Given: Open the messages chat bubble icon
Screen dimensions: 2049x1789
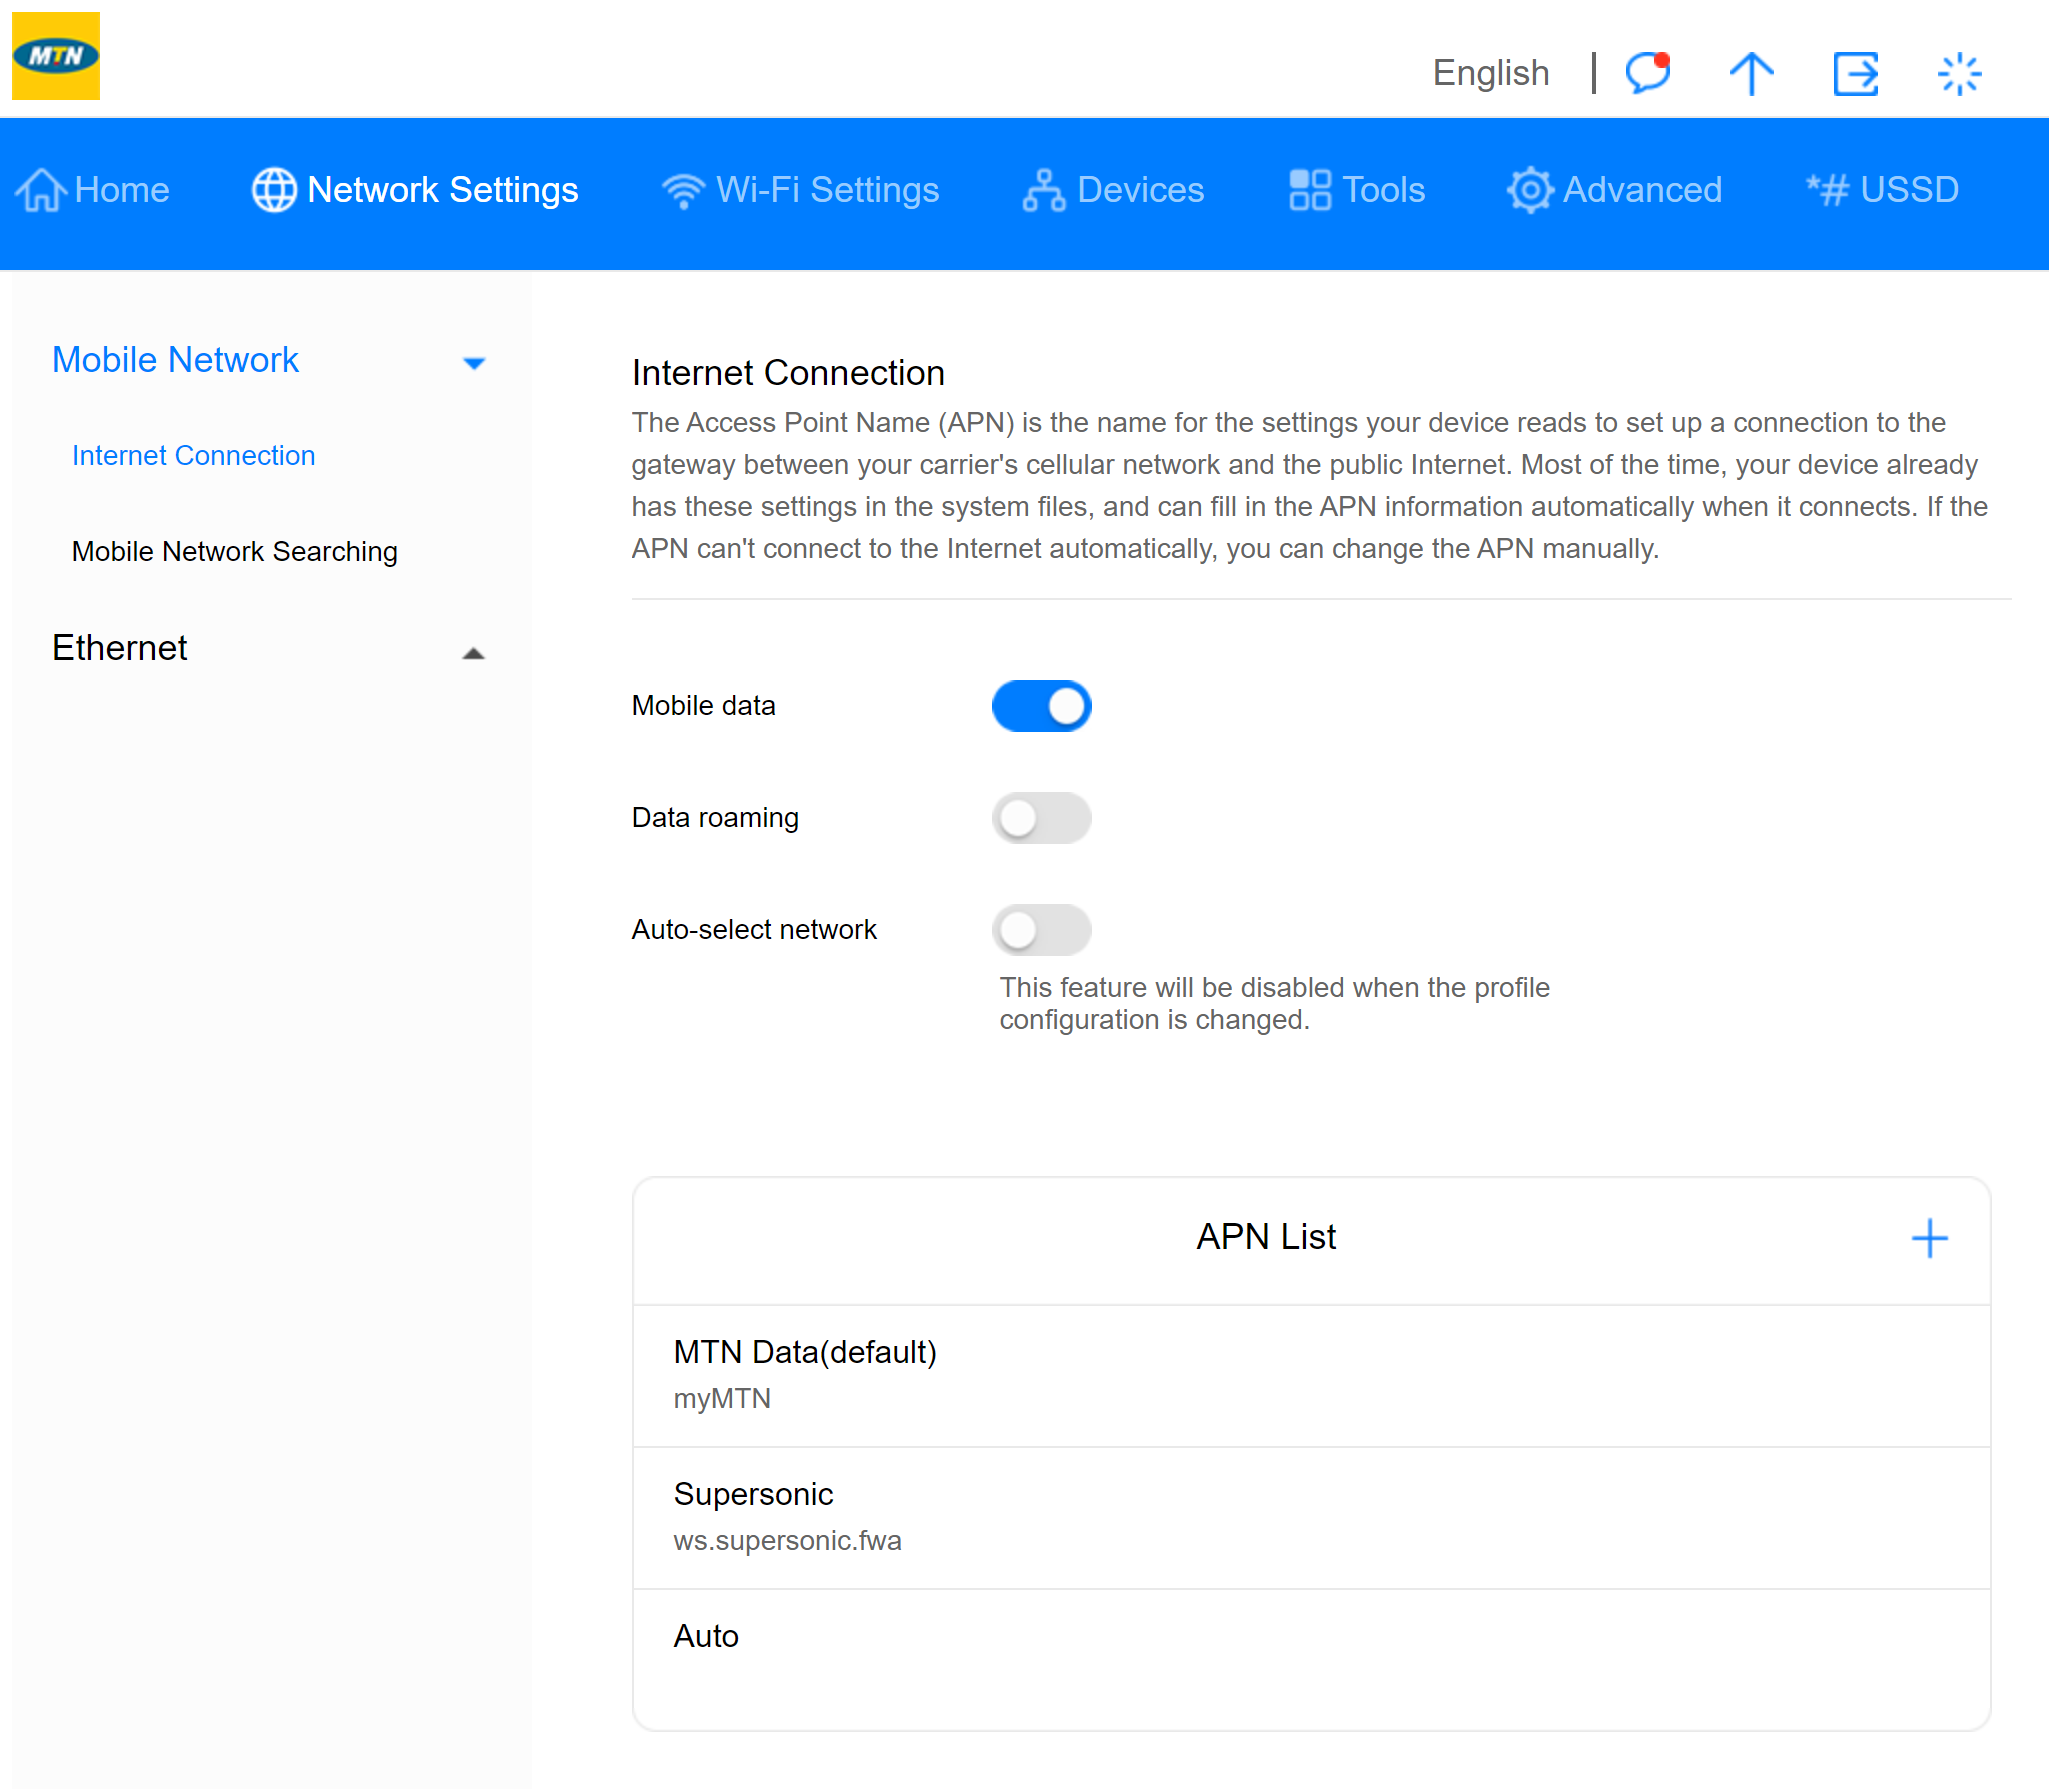Looking at the screenshot, I should click(x=1647, y=73).
